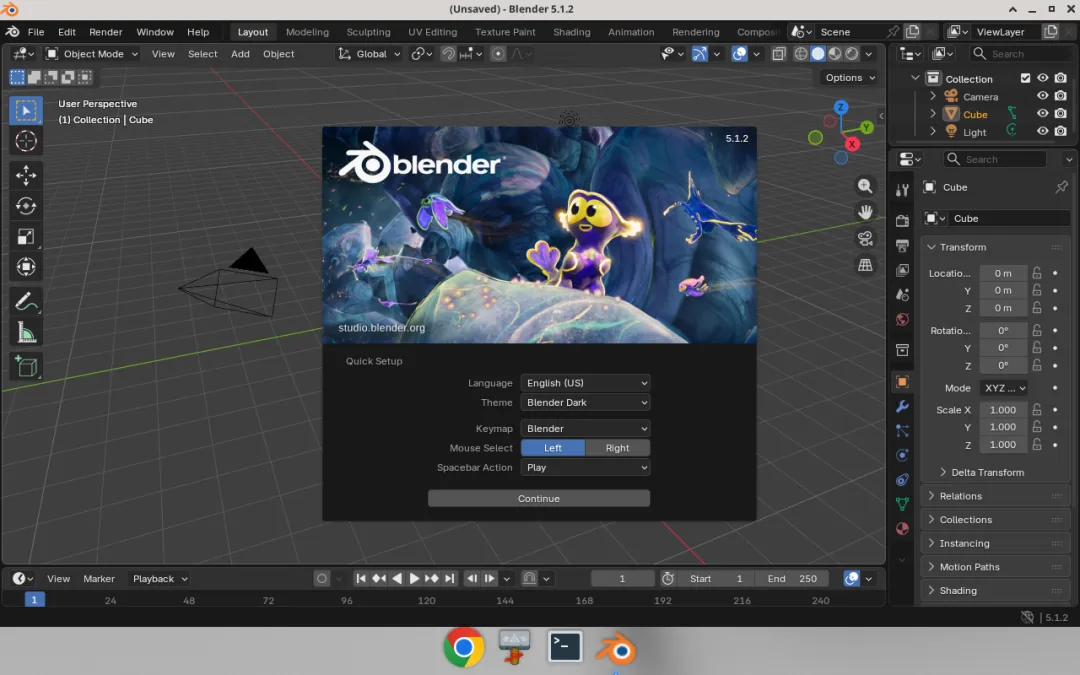Viewport: 1080px width, 675px height.
Task: Click the Continue button
Action: pyautogui.click(x=539, y=499)
